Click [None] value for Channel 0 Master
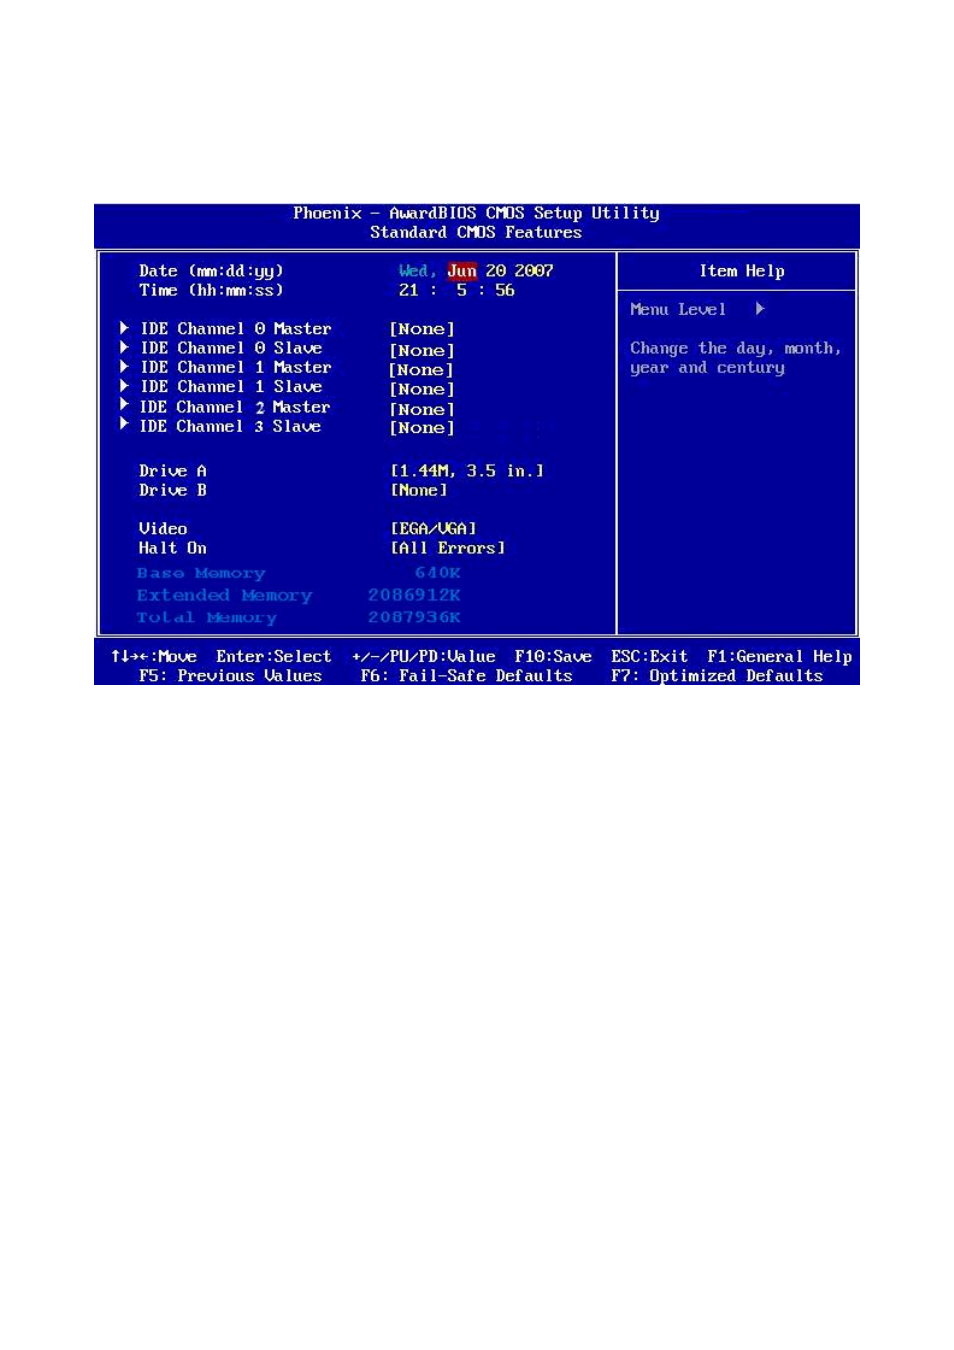Screen dimensions: 954x1350 click(422, 329)
